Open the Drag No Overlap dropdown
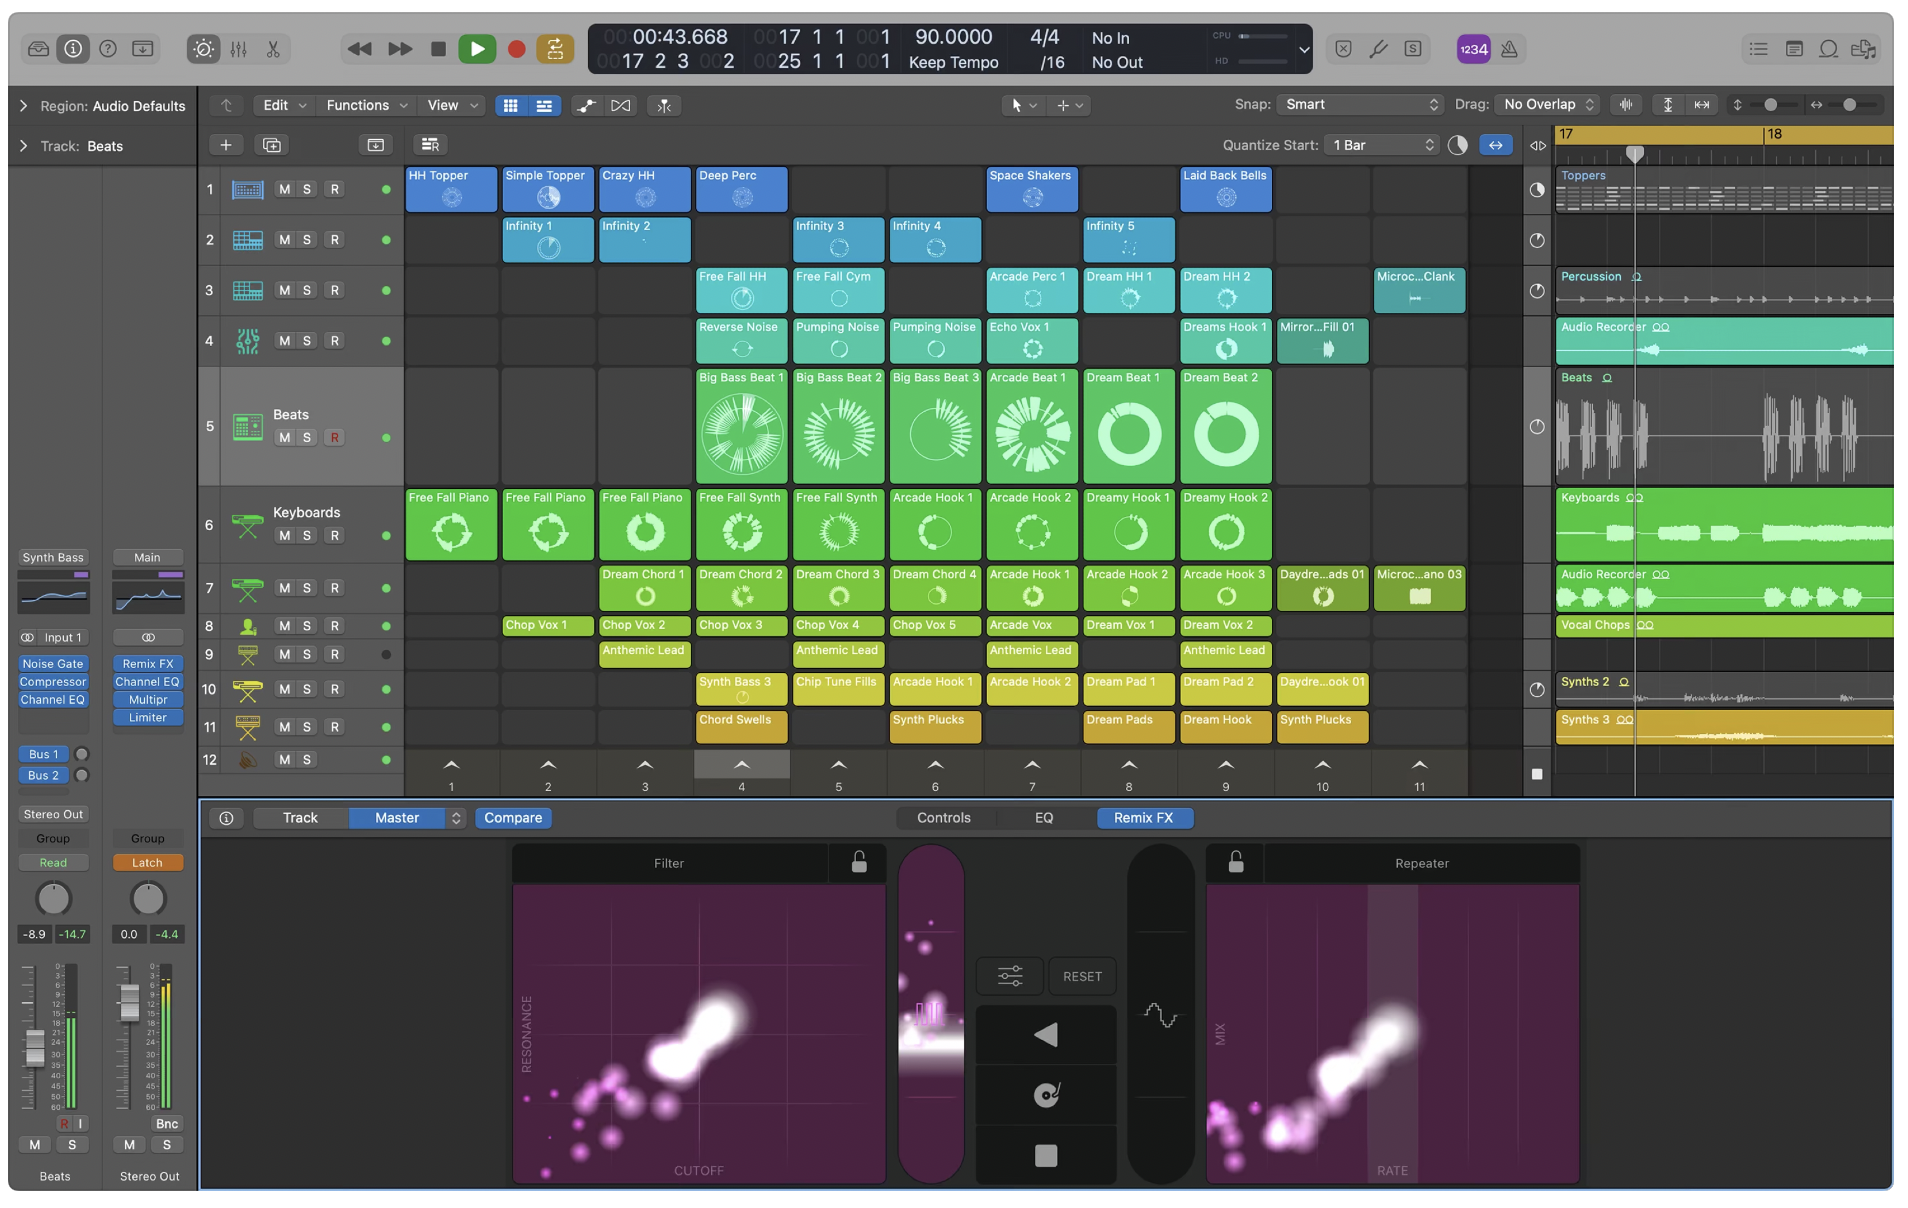 (x=1548, y=104)
